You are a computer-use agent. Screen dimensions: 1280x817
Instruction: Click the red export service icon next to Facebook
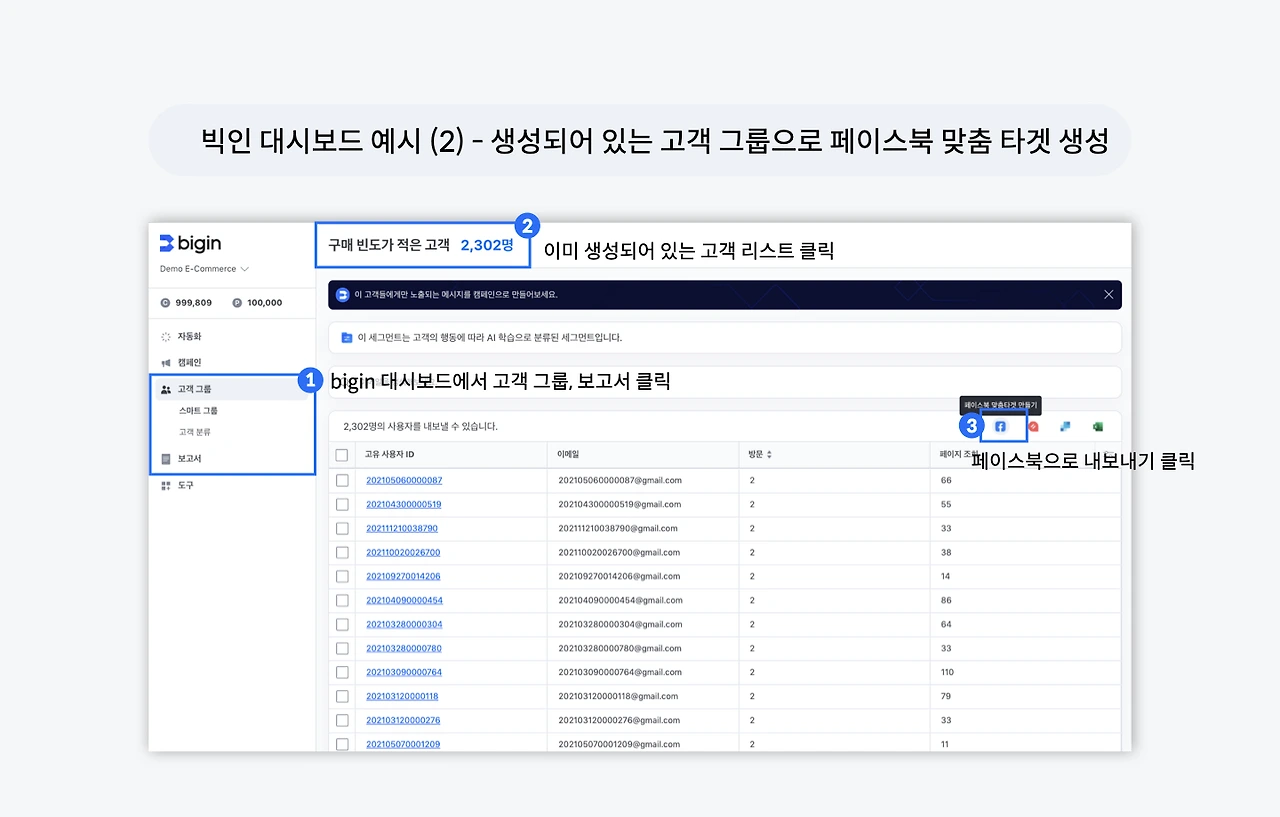pyautogui.click(x=1033, y=426)
